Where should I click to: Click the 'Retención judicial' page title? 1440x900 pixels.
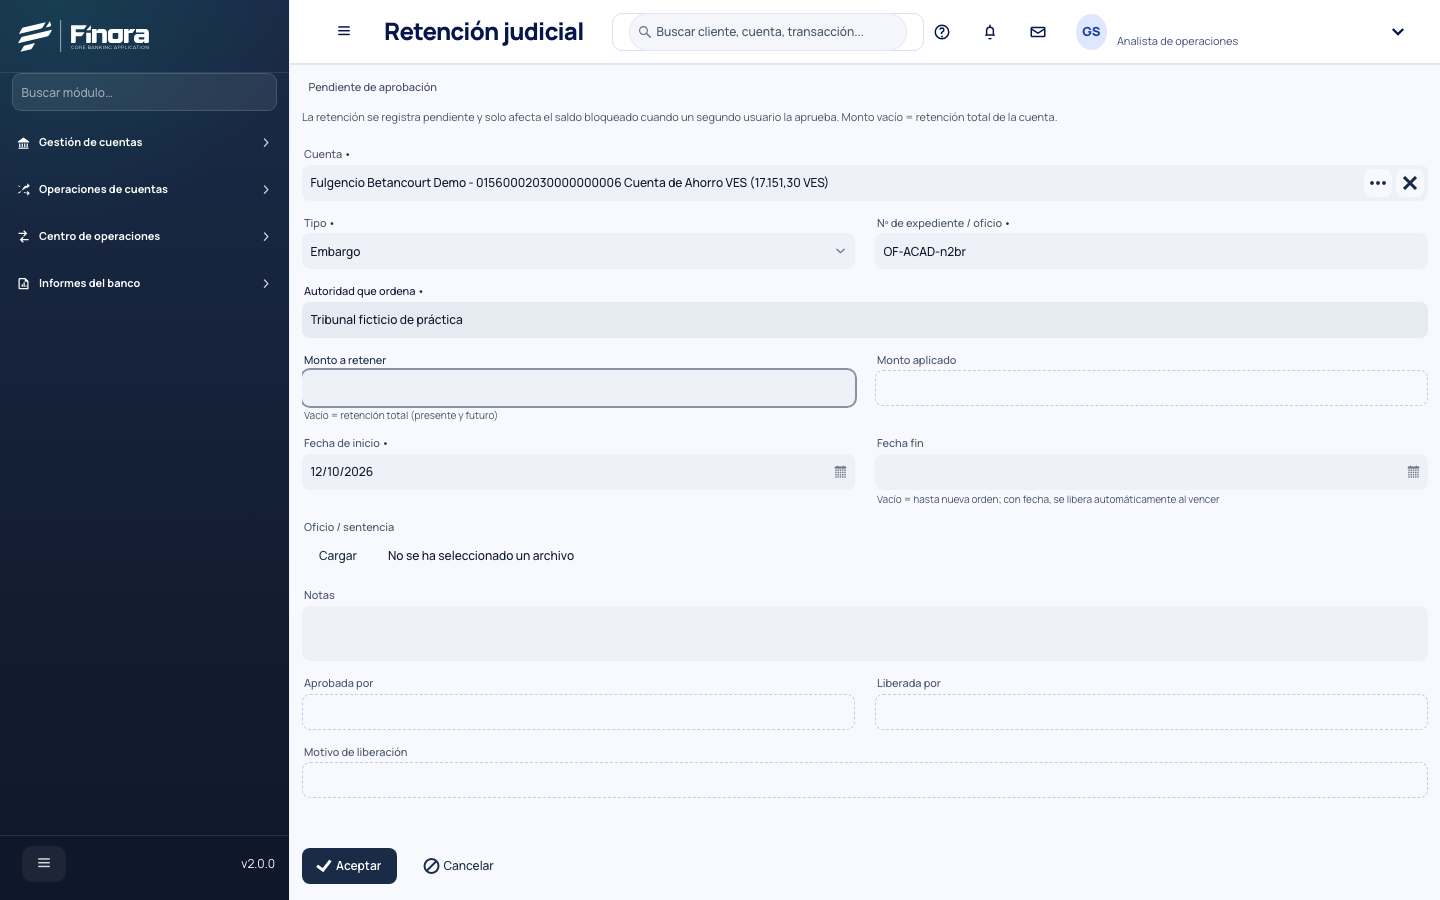pos(484,32)
